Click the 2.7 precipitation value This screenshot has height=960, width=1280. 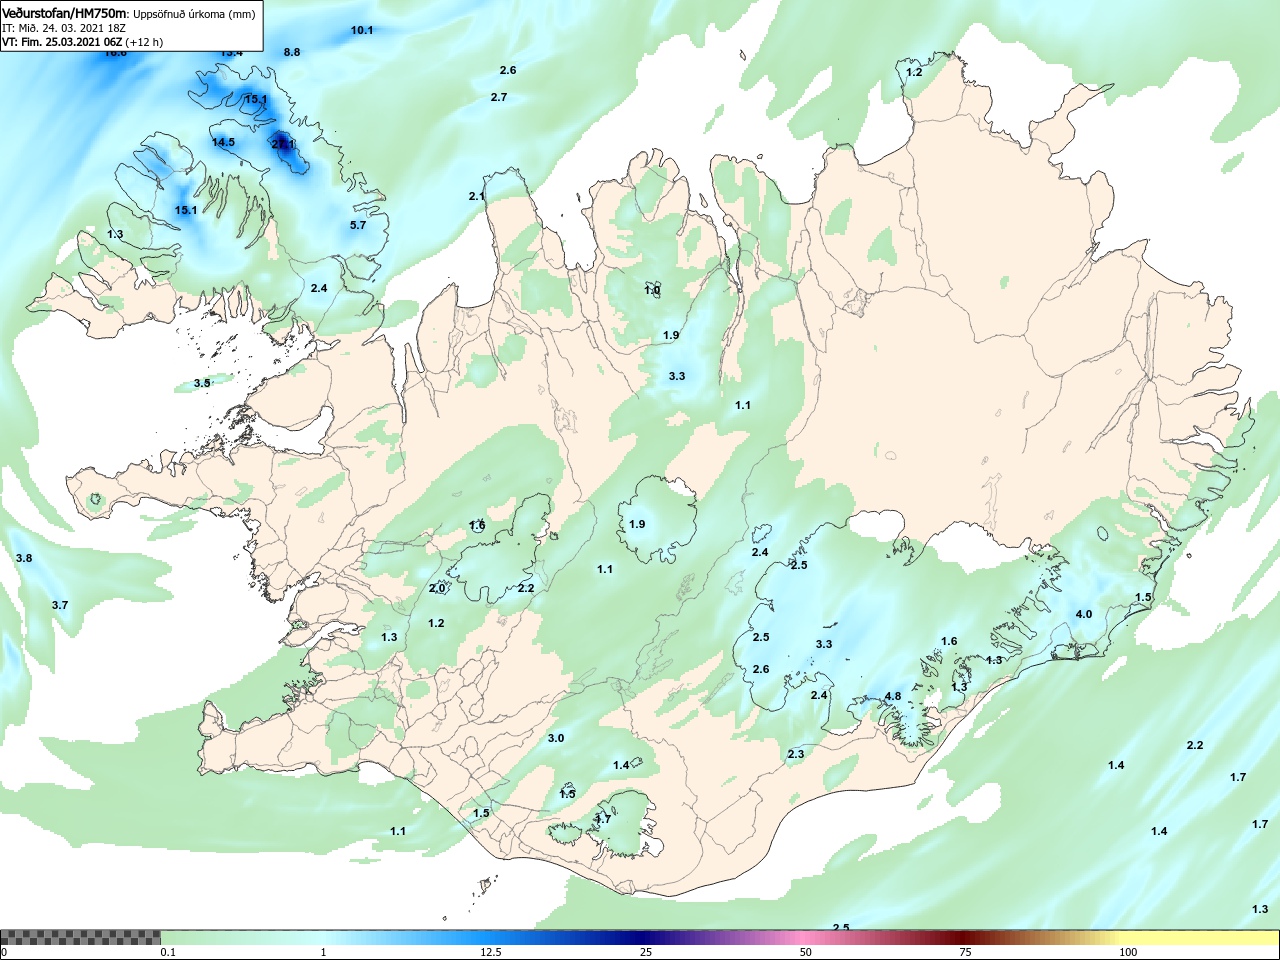click(x=499, y=97)
